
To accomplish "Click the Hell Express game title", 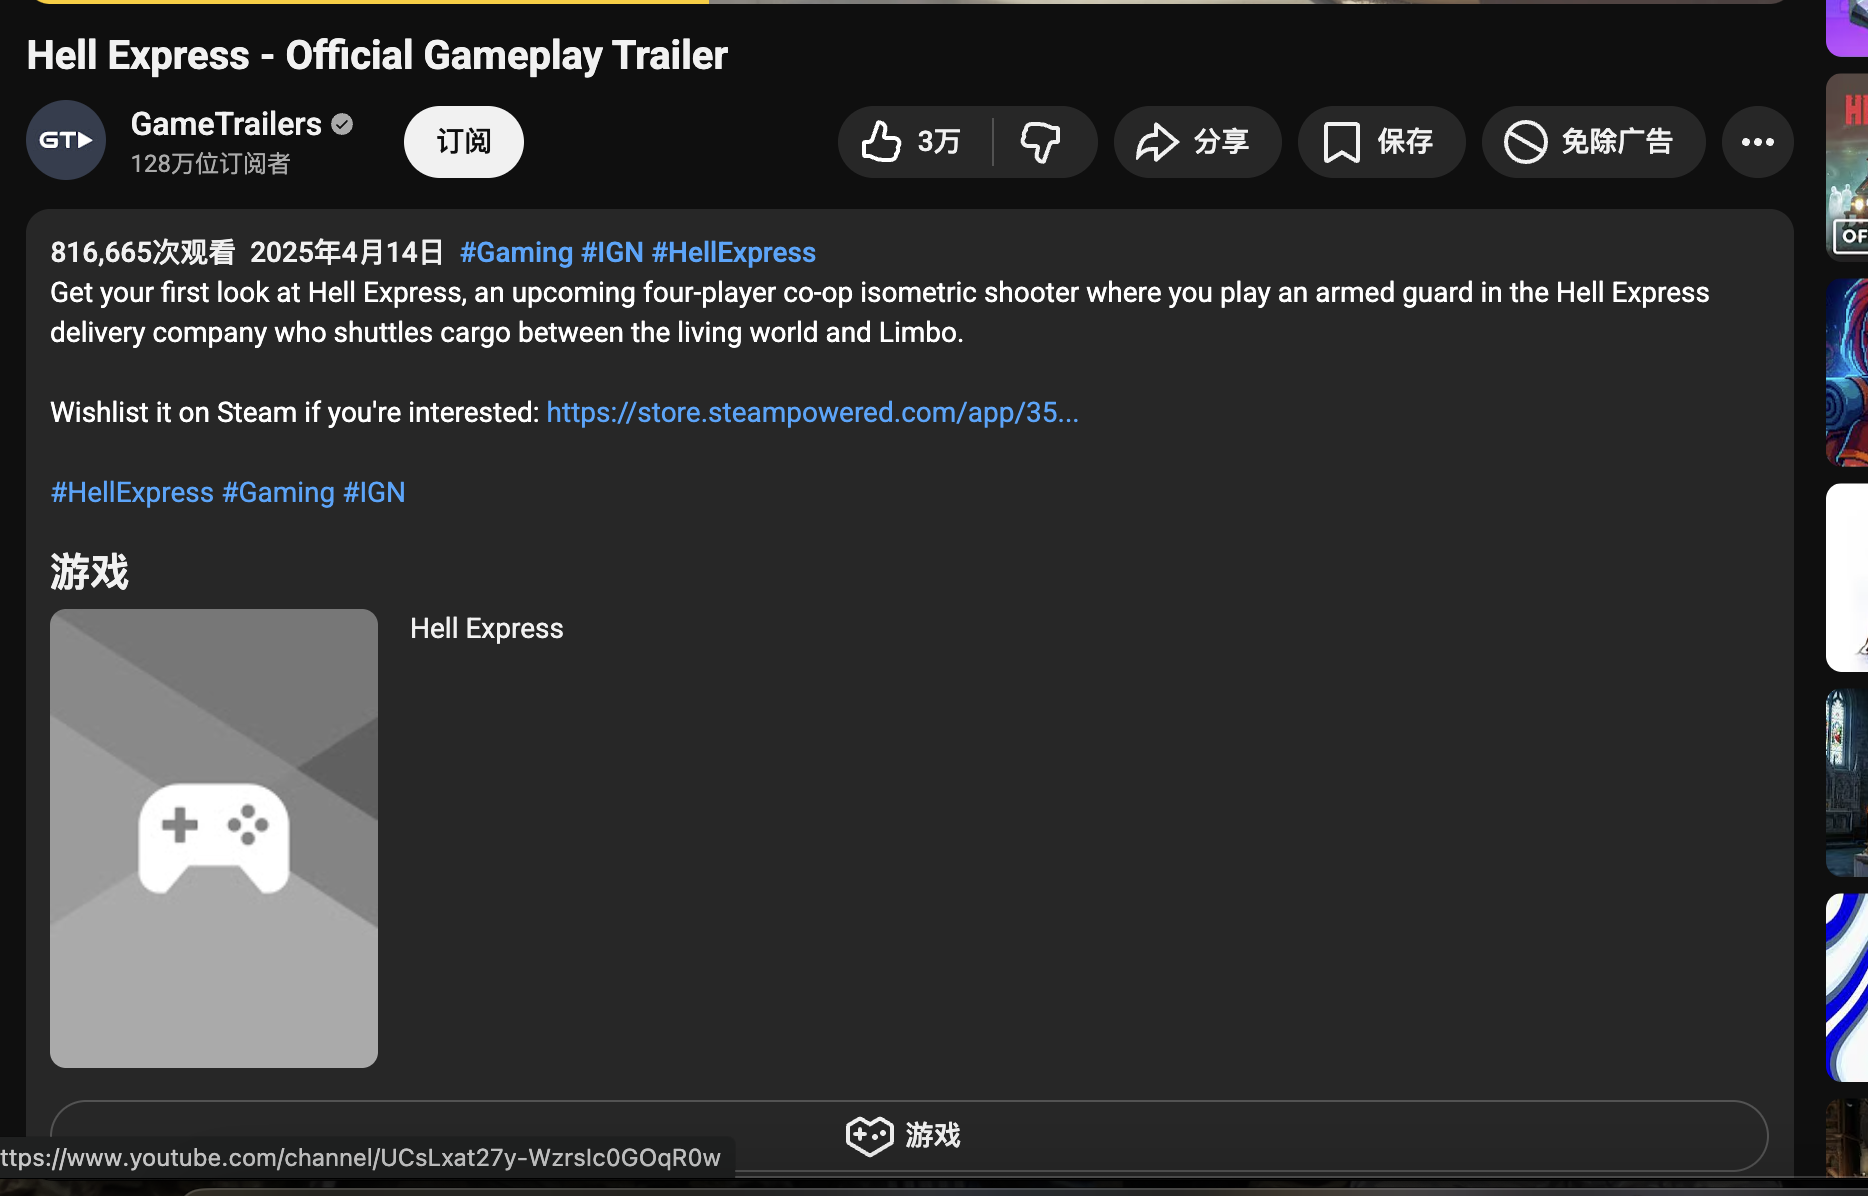I will pyautogui.click(x=486, y=628).
